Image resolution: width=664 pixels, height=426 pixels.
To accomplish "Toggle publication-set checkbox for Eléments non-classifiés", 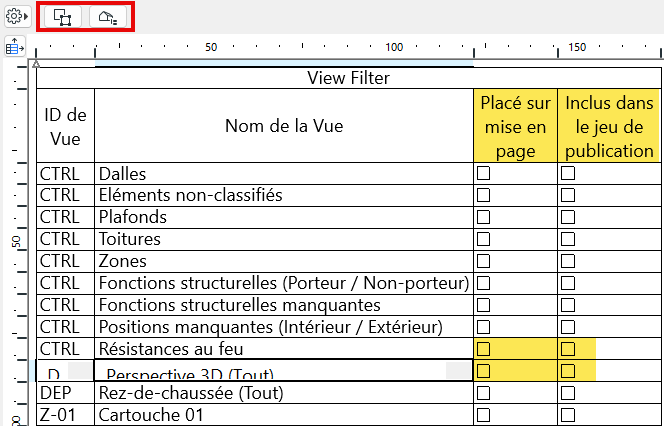I will (x=568, y=195).
